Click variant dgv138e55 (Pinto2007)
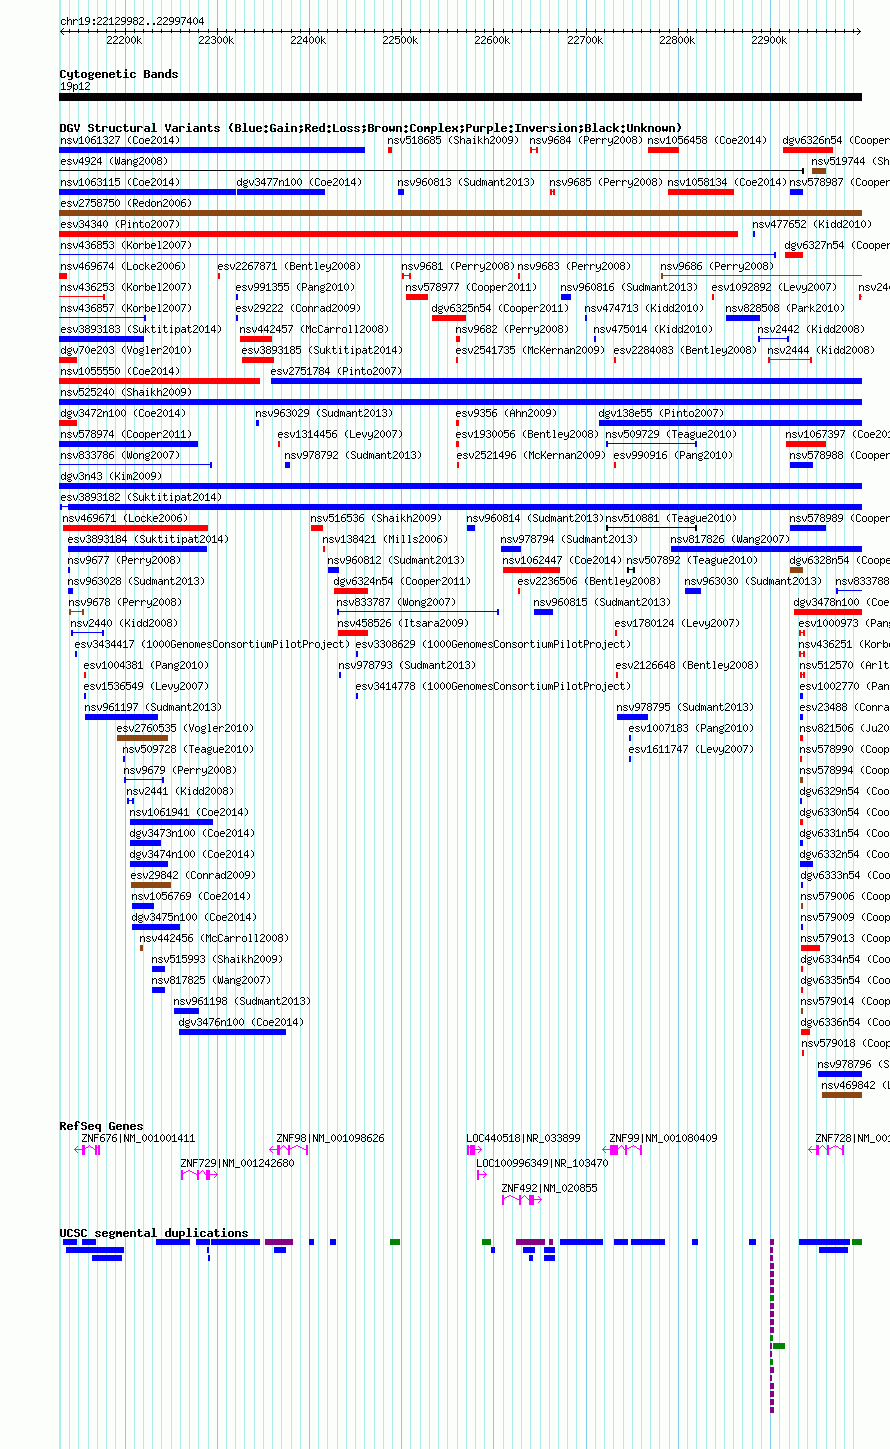The width and height of the screenshot is (890, 1449). 661,413
